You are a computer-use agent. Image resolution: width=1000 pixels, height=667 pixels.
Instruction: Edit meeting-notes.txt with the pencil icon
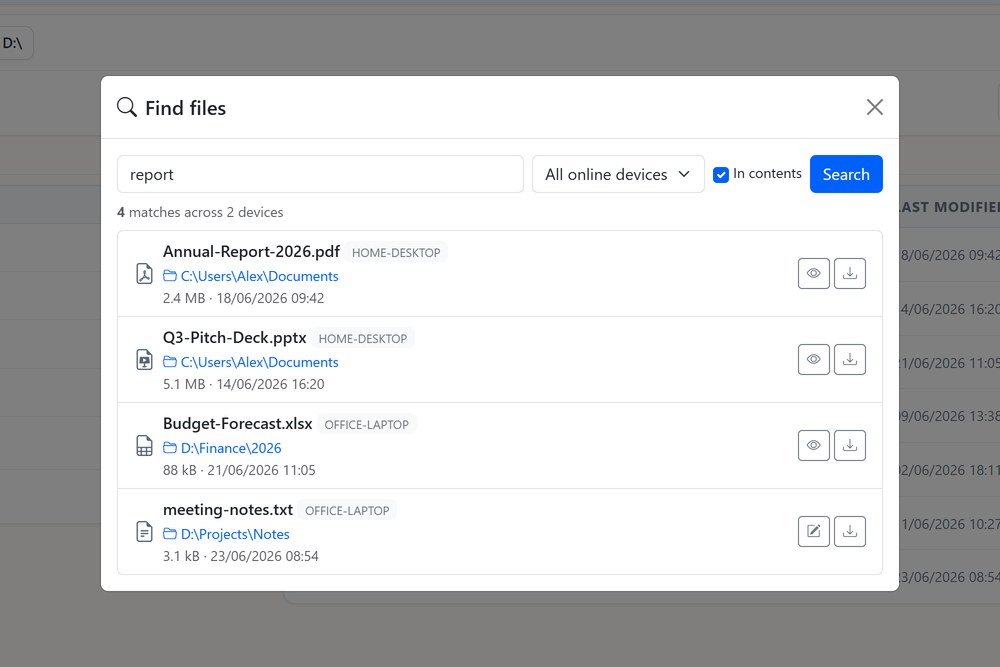click(x=813, y=531)
